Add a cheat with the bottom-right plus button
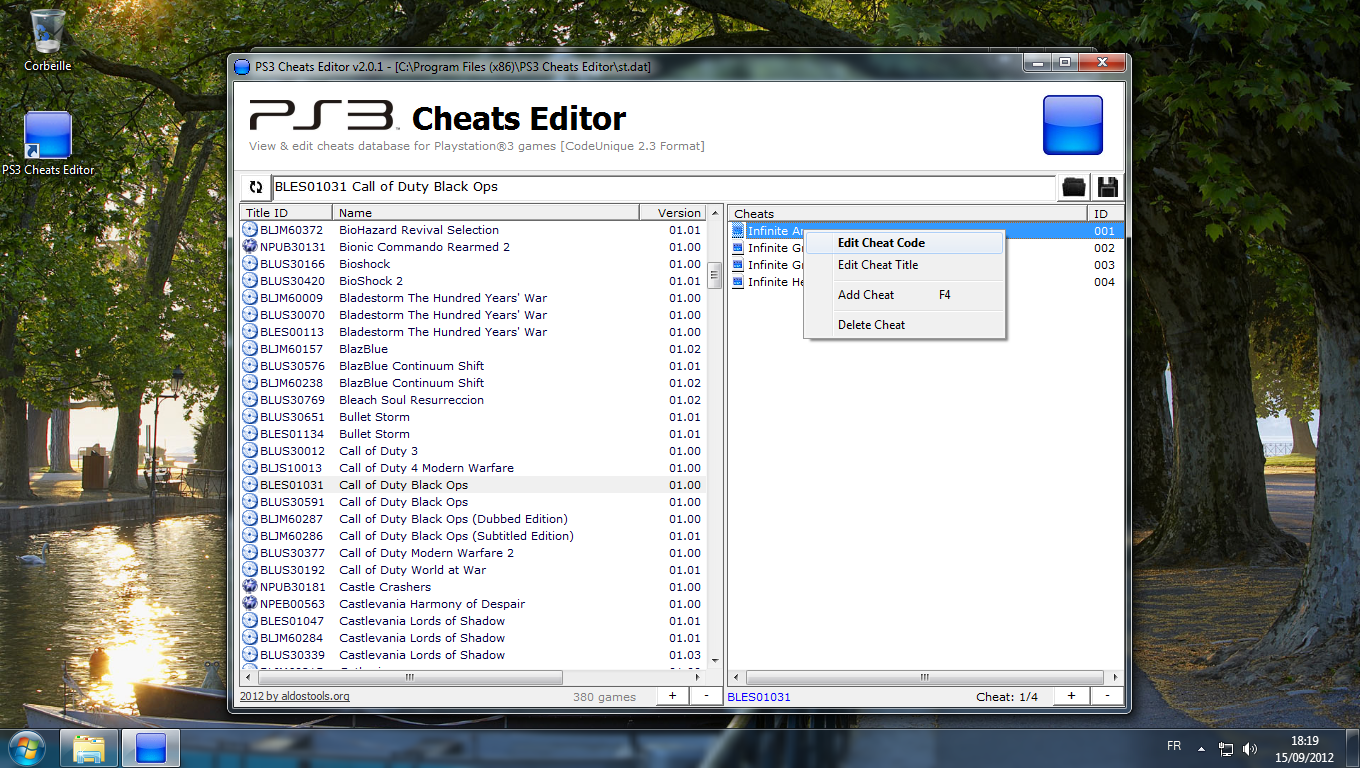Viewport: 1360px width, 768px height. pos(1071,696)
